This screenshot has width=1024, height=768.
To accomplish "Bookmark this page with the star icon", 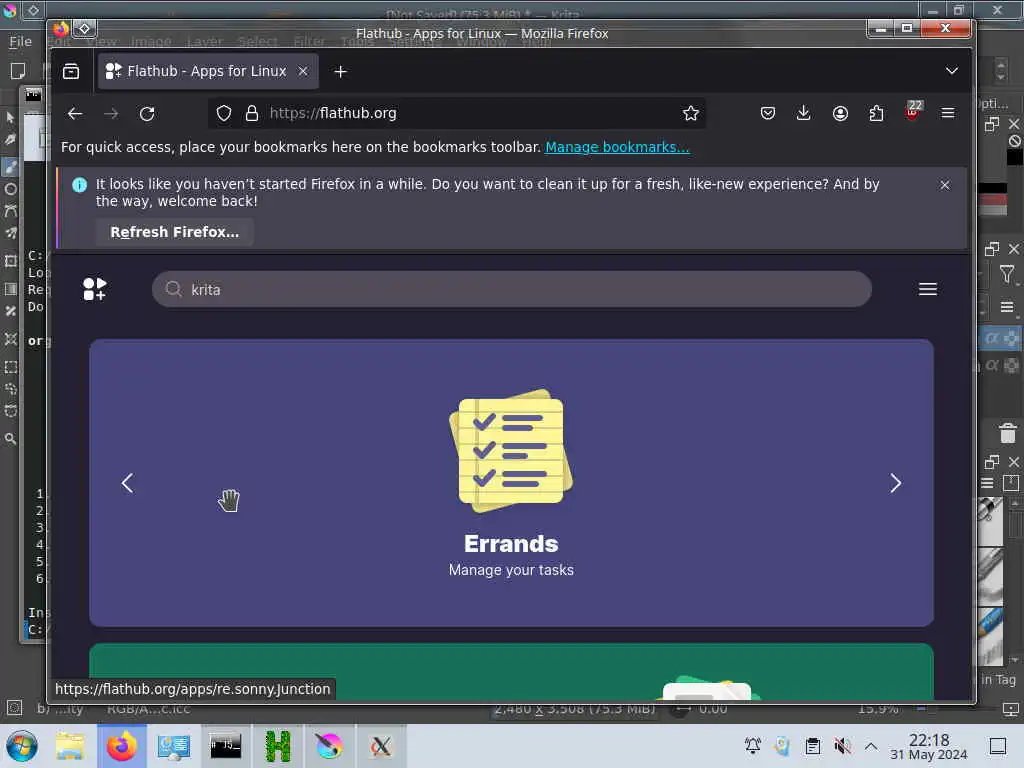I will 690,114.
